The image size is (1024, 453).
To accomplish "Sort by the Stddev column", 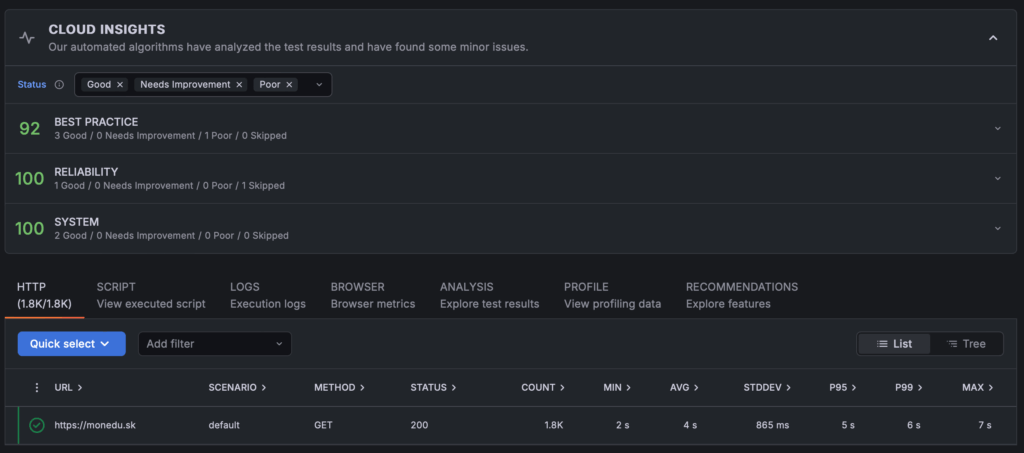I will pyautogui.click(x=767, y=388).
